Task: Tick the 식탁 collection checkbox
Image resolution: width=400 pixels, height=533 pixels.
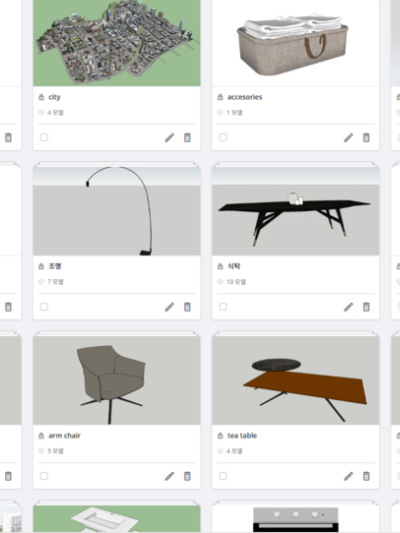Action: [223, 307]
